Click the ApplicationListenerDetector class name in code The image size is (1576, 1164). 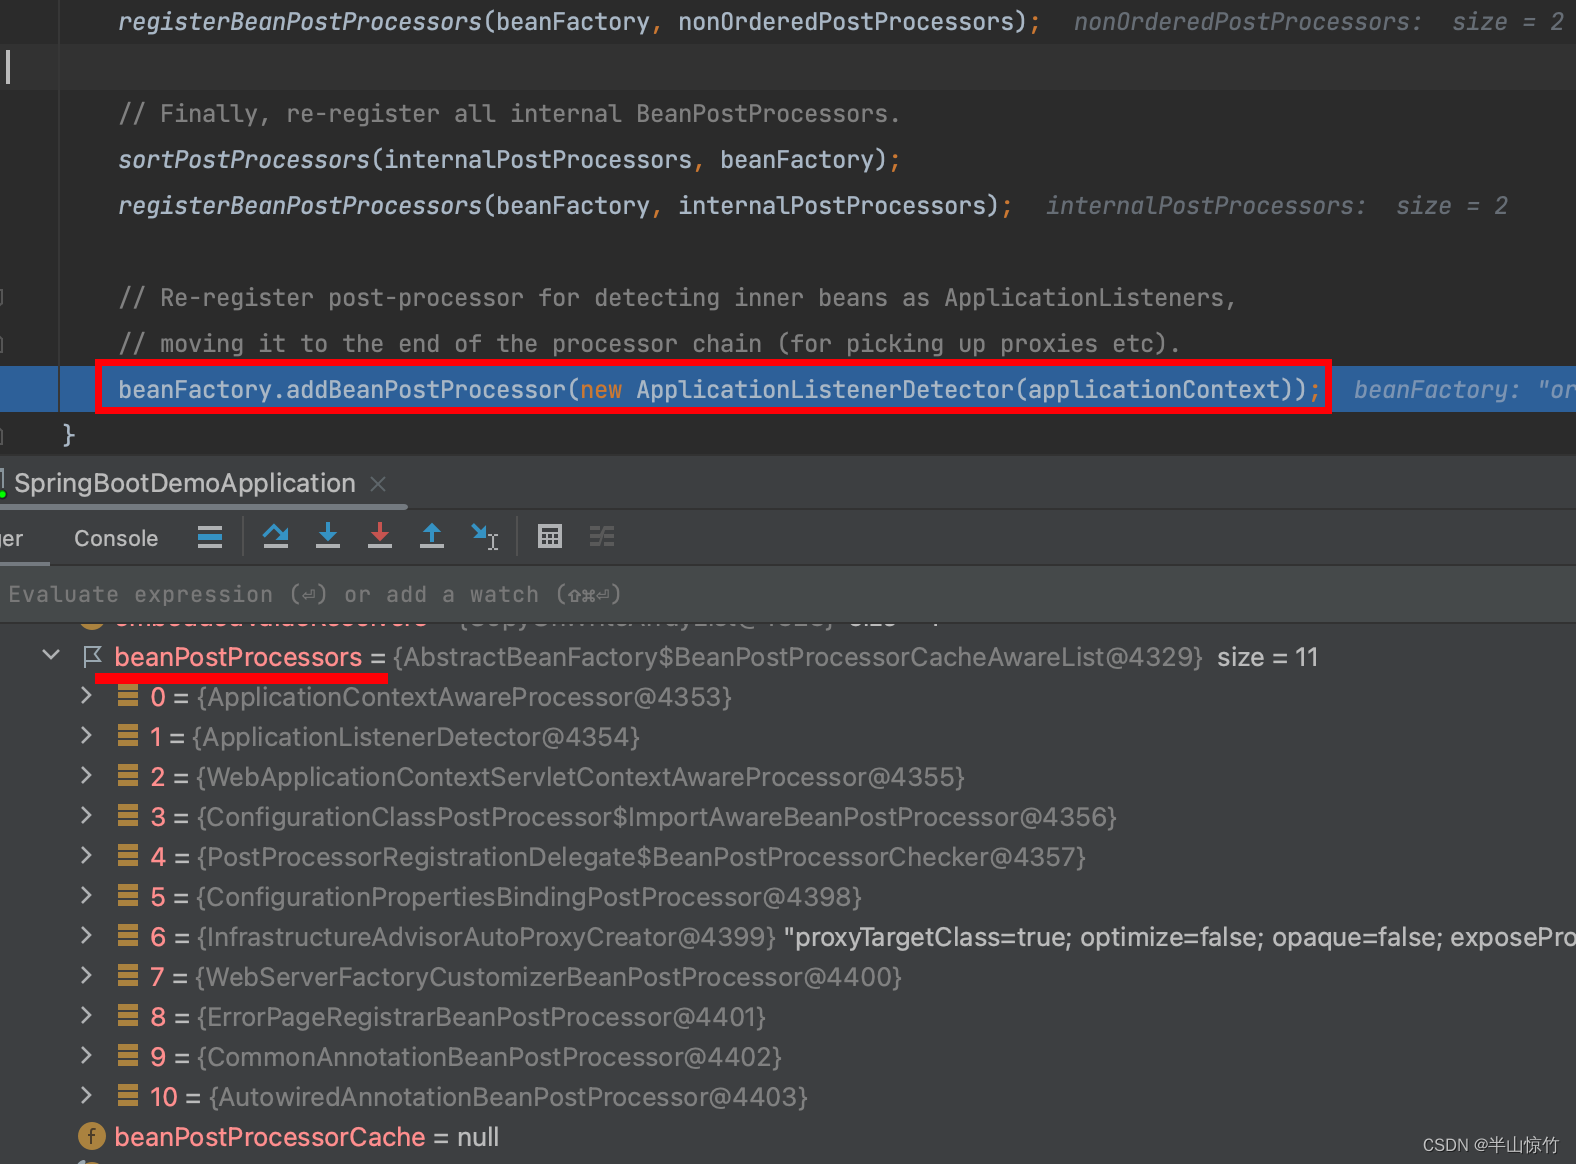coord(825,389)
